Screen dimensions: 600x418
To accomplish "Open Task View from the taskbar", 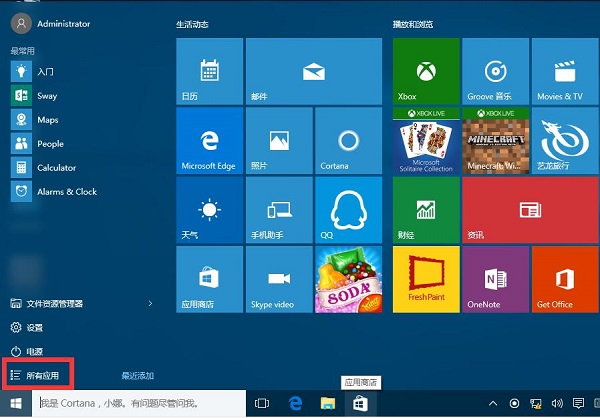I will tap(262, 403).
